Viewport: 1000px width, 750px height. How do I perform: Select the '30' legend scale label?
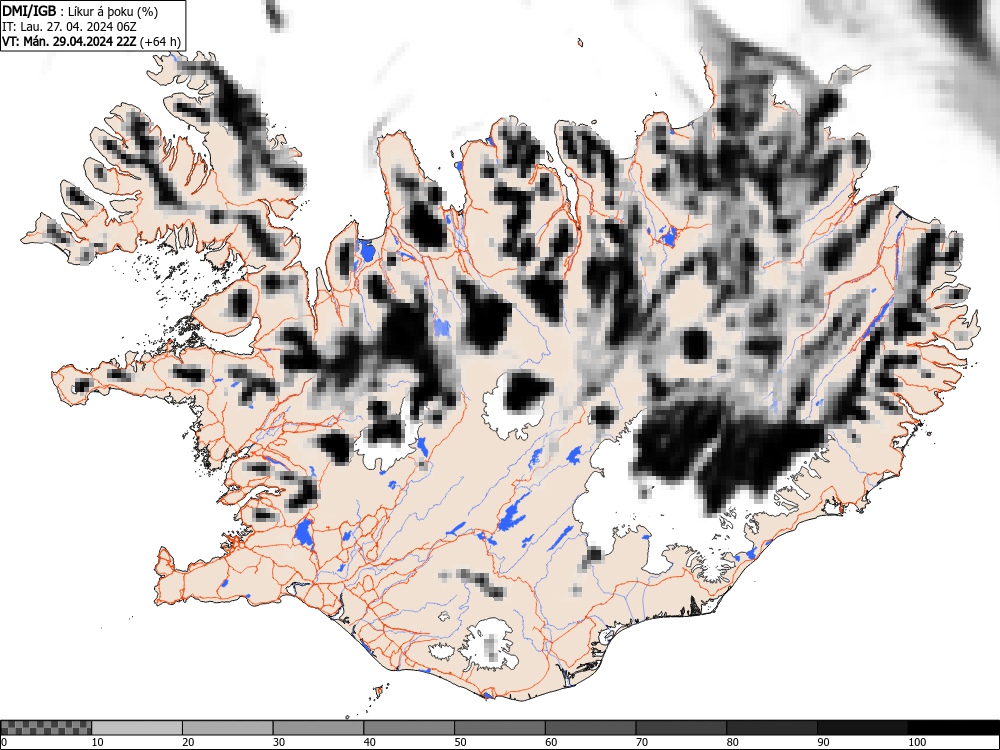(279, 742)
